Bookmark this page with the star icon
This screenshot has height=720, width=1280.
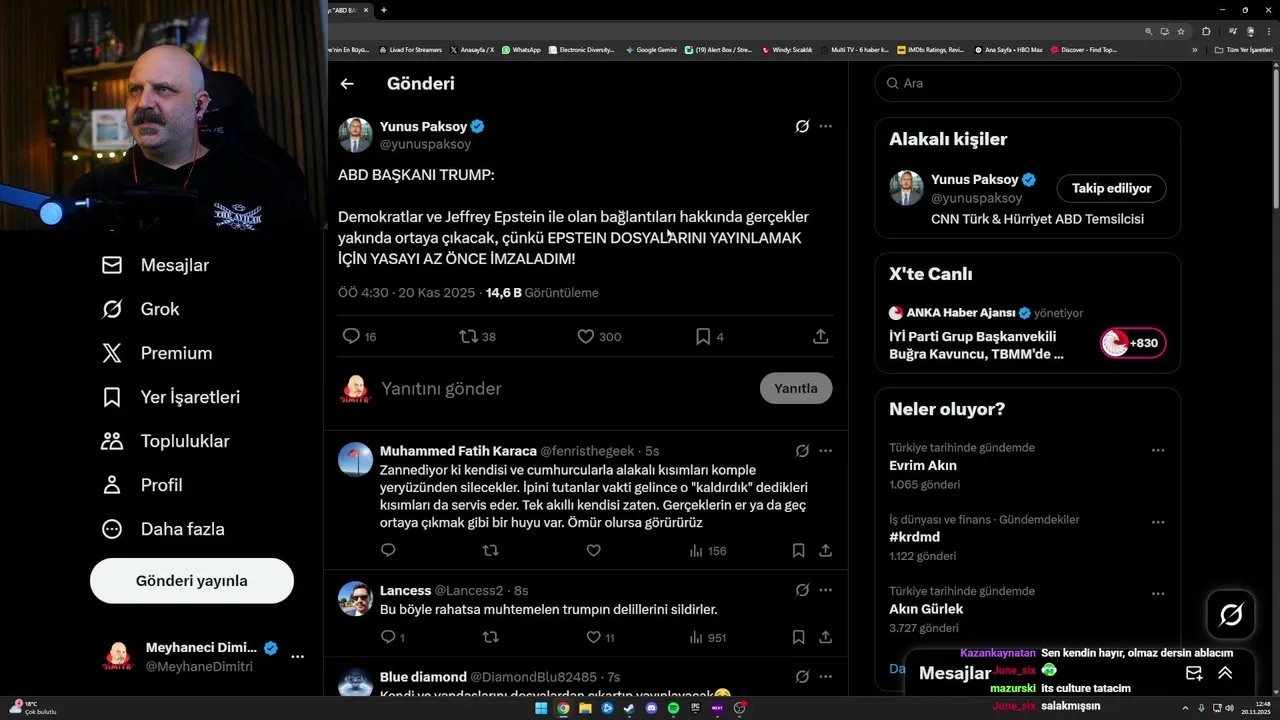point(1181,31)
